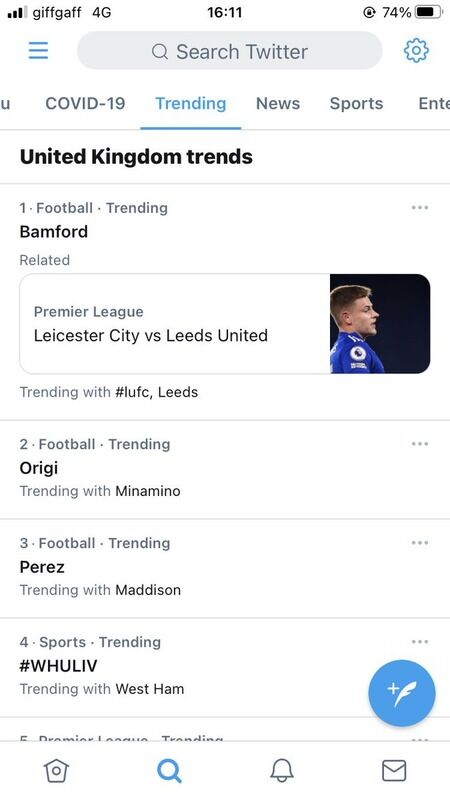This screenshot has height=800, width=450.
Task: Open more options for Bamford trend
Action: (x=420, y=208)
